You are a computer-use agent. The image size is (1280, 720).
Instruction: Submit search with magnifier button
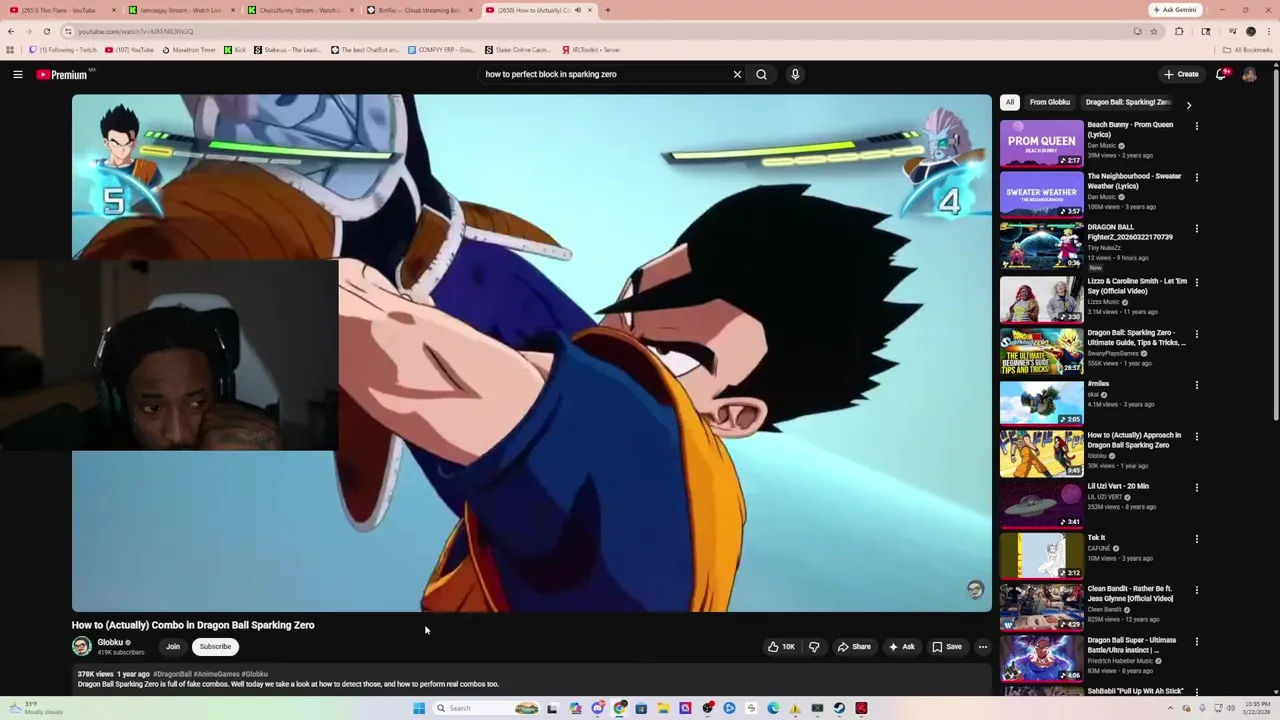762,74
